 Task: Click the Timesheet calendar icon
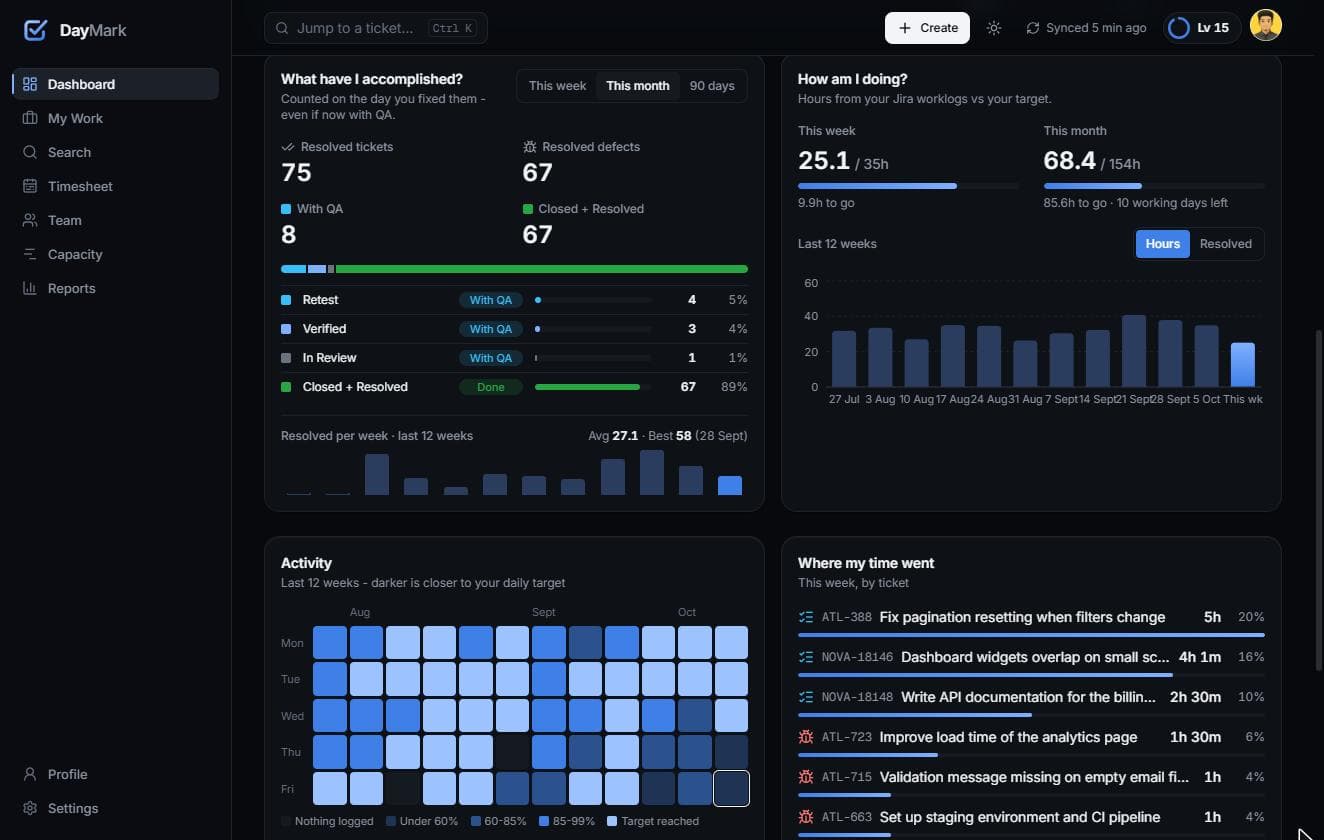[x=30, y=186]
